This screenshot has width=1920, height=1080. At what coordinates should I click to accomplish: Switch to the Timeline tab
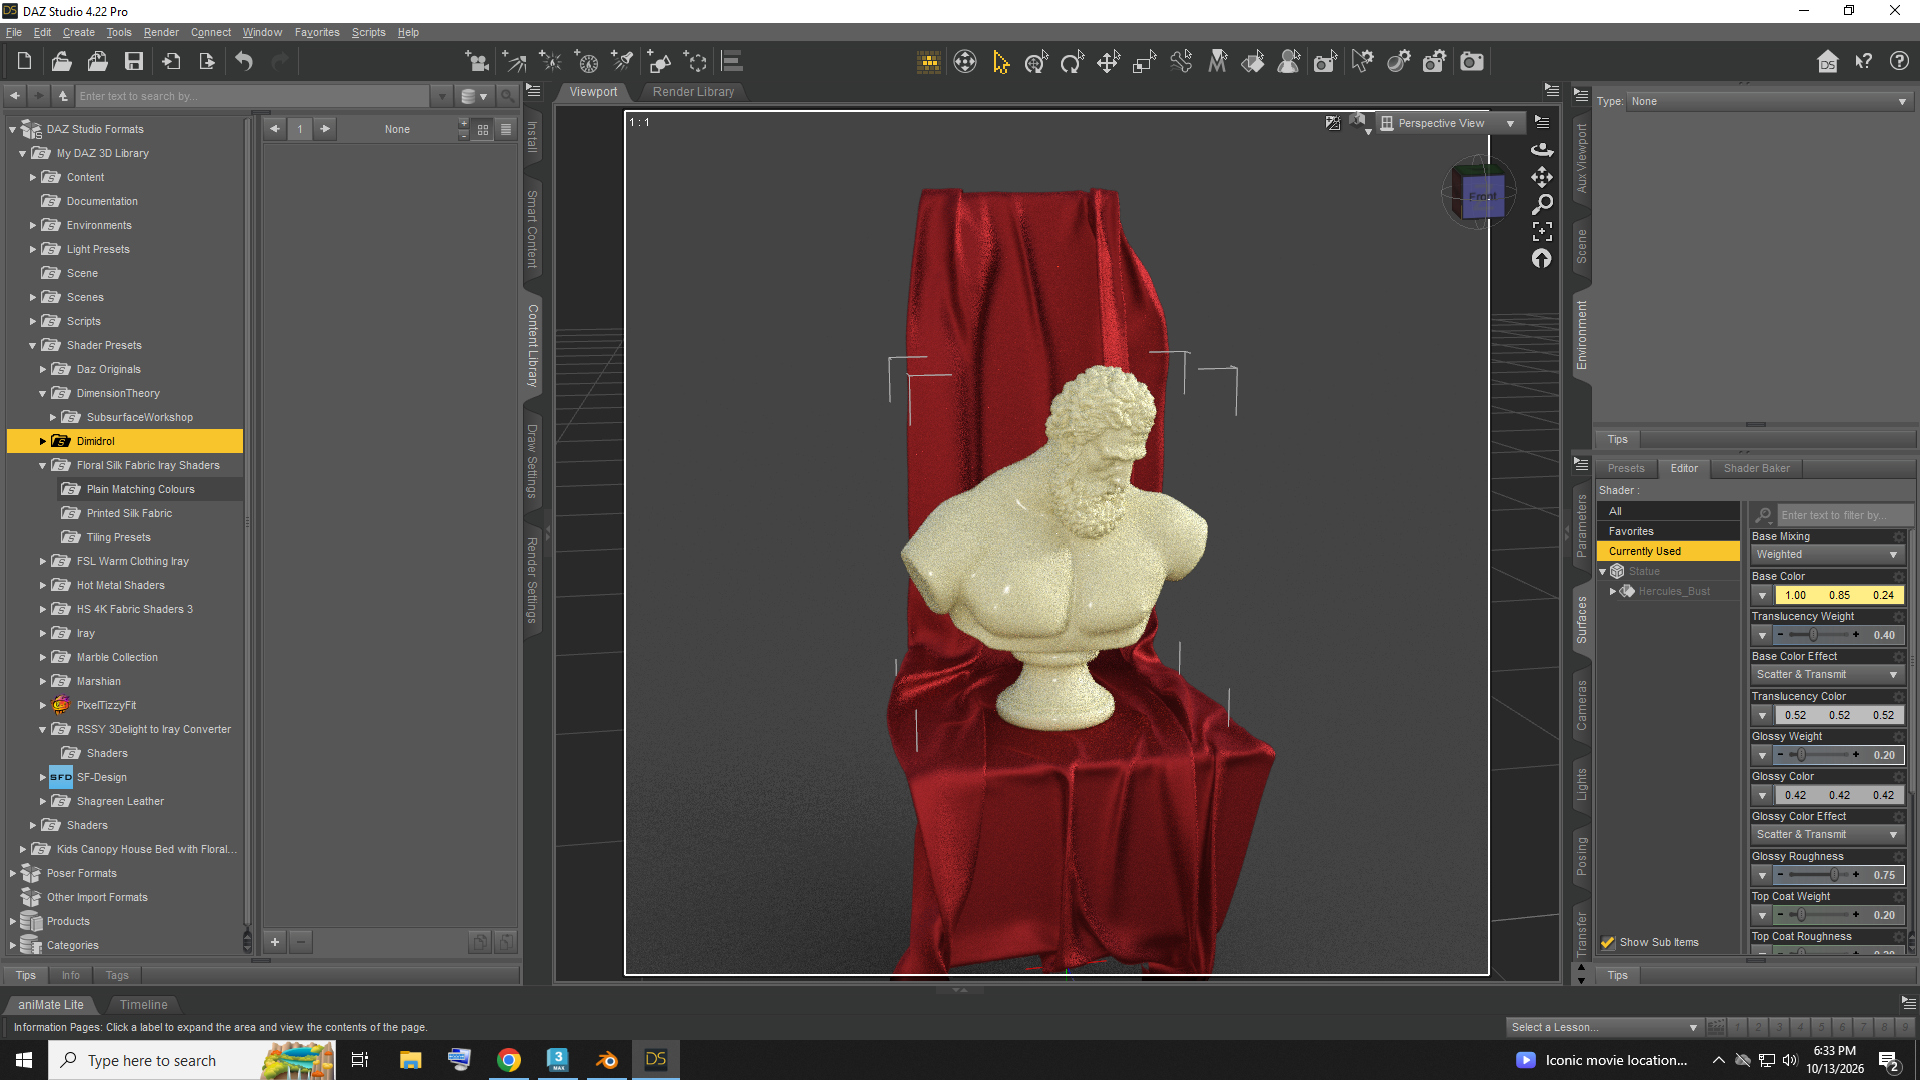click(144, 1005)
